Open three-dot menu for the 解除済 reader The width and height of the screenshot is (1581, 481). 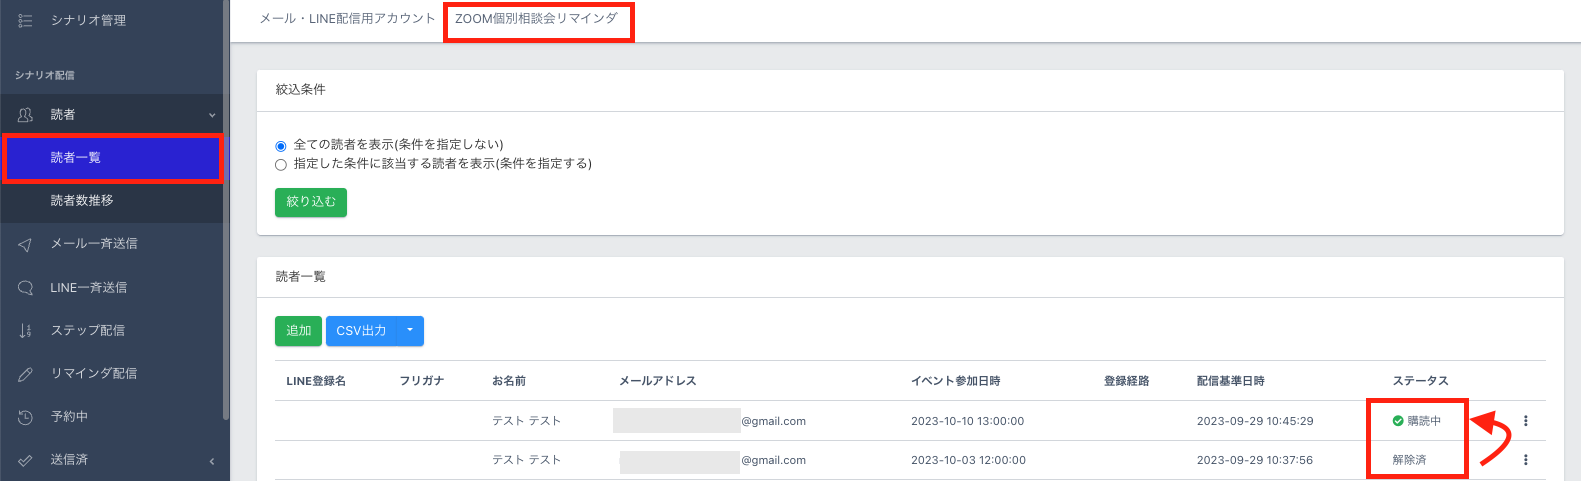pos(1525,460)
